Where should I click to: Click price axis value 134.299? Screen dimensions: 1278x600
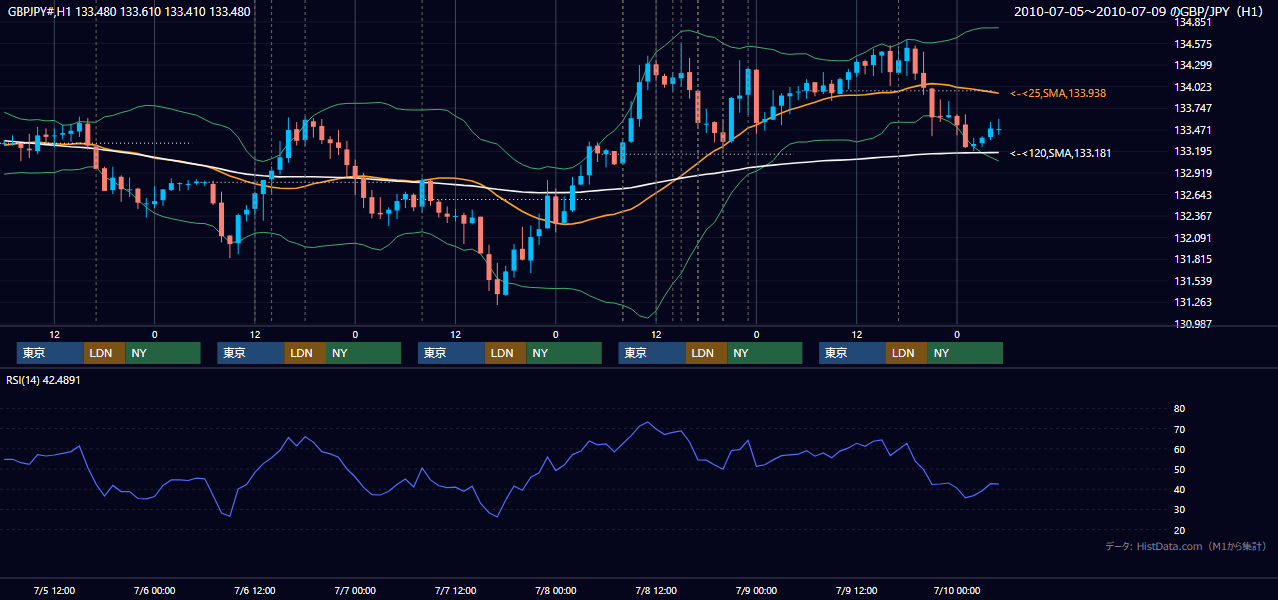[1193, 65]
